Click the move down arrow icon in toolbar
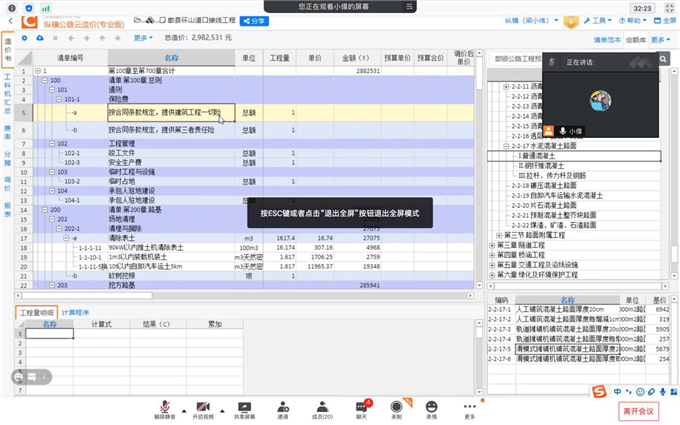The width and height of the screenshot is (680, 425). coord(118,38)
